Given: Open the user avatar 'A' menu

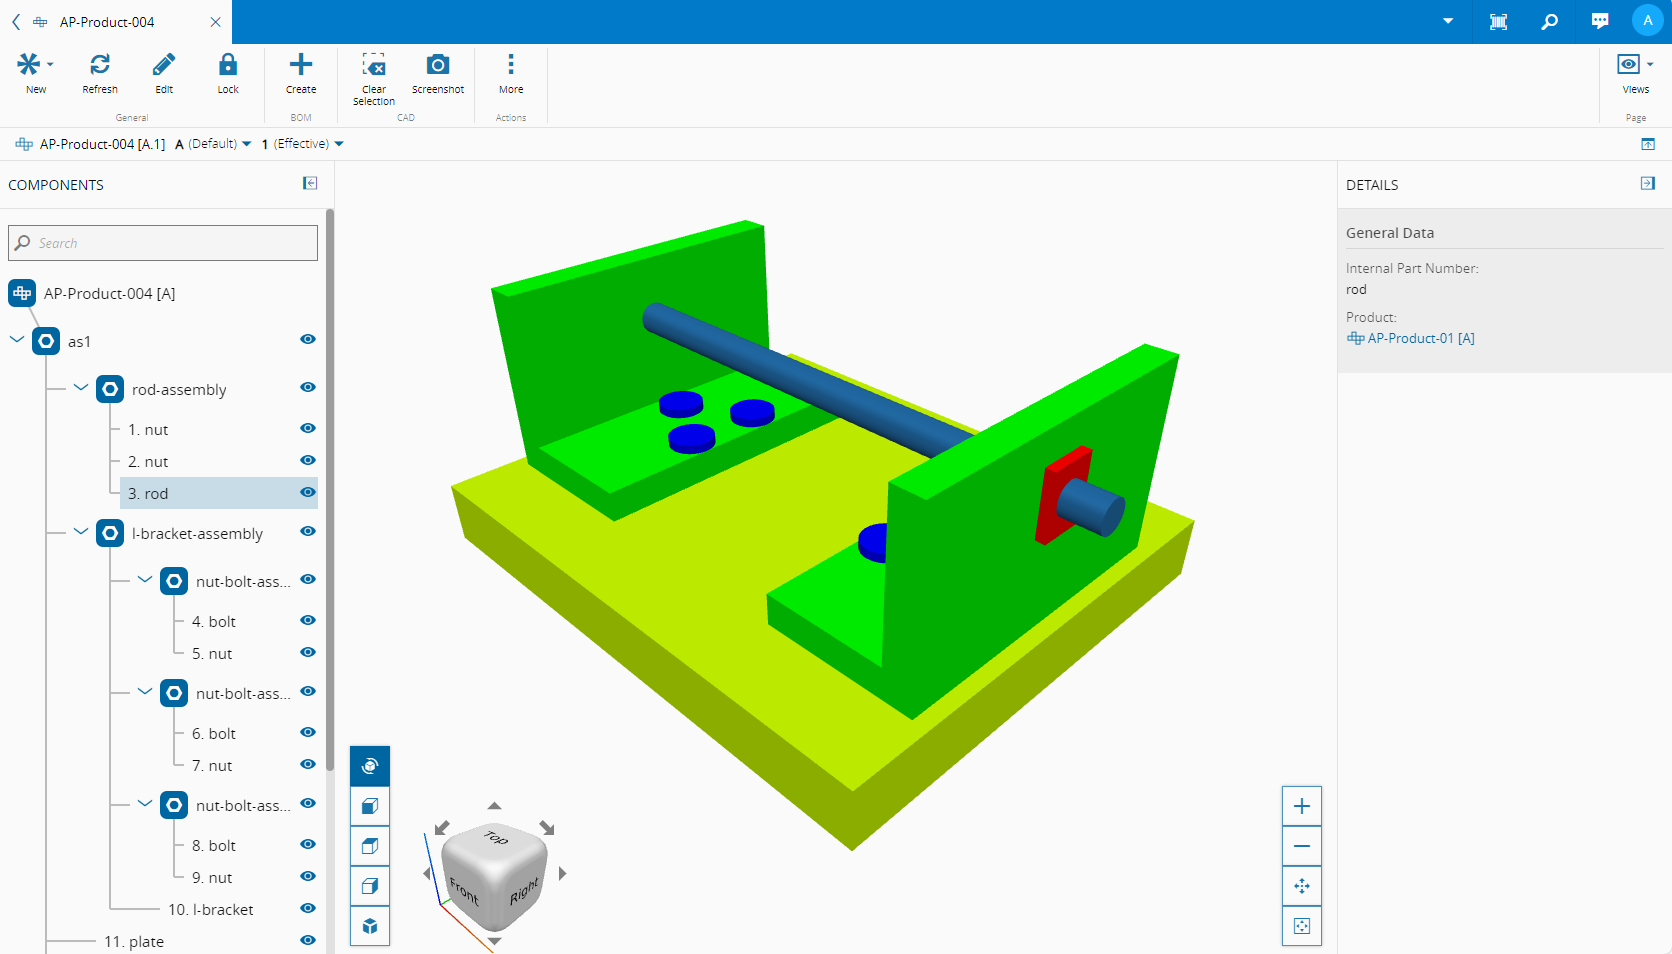Looking at the screenshot, I should [x=1647, y=21].
